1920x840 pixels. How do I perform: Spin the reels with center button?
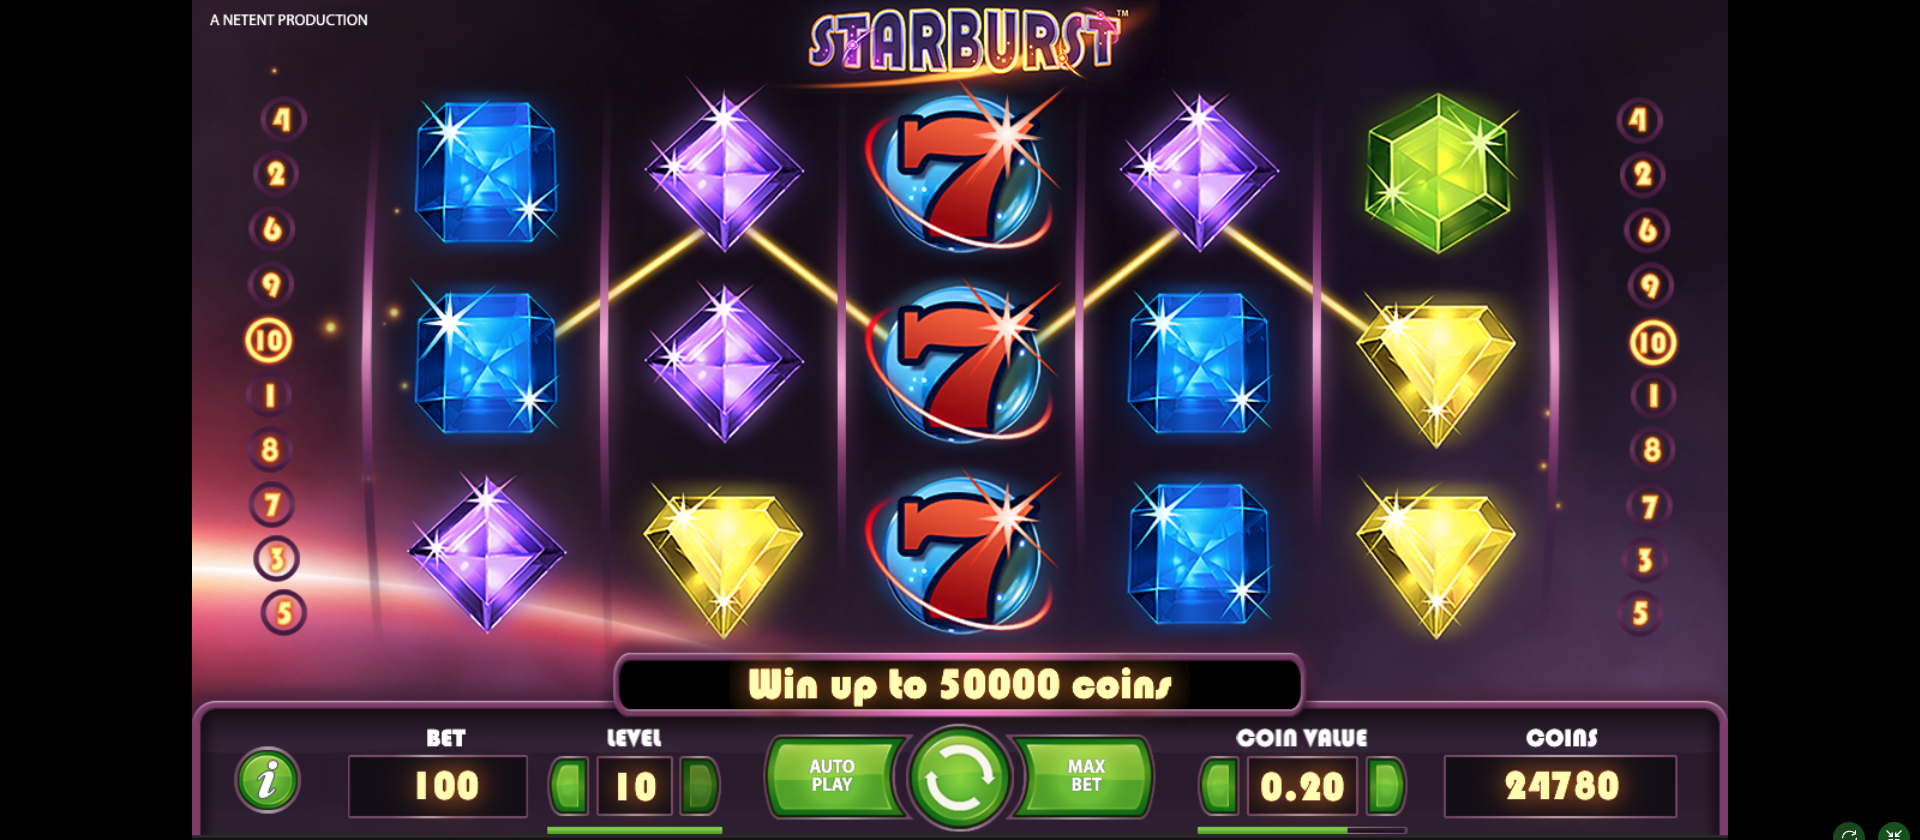[x=959, y=778]
